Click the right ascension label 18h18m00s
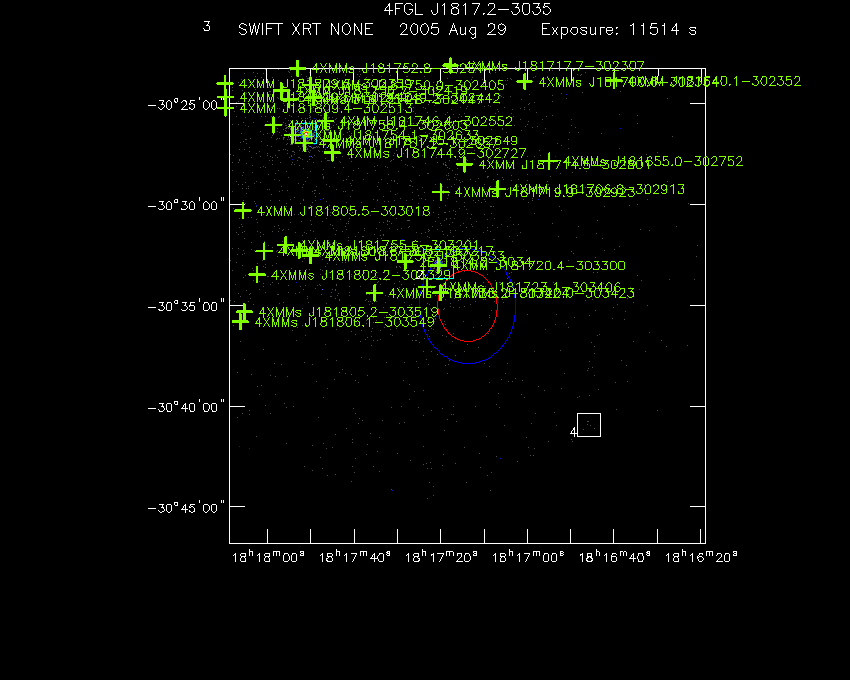The width and height of the screenshot is (850, 680). [x=268, y=557]
